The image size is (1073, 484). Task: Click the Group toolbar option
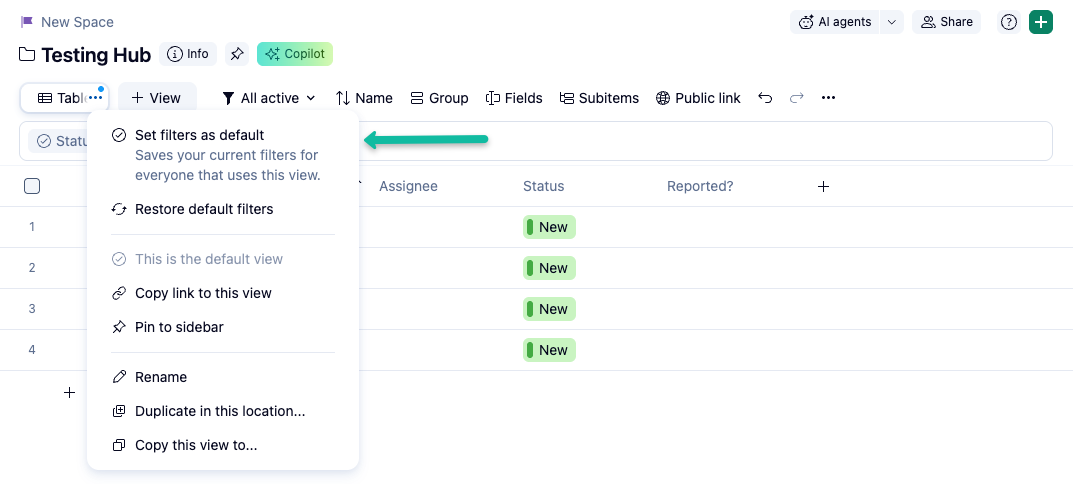pos(439,98)
